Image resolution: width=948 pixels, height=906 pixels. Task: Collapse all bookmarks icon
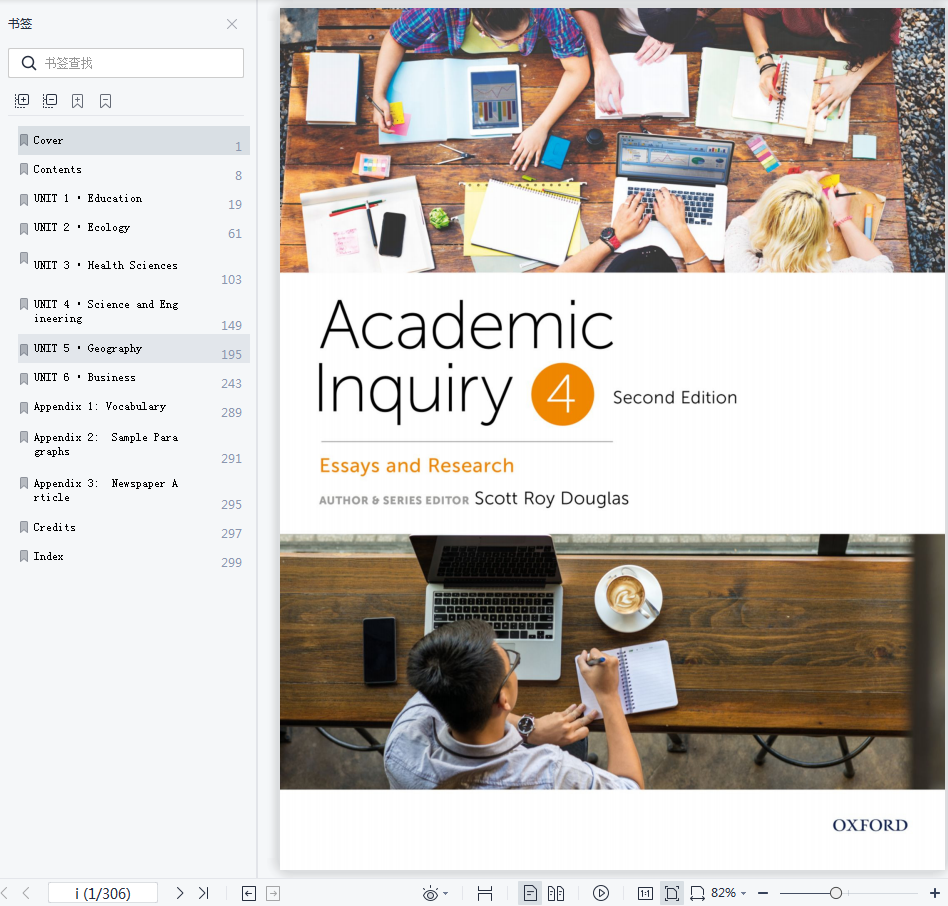point(50,101)
